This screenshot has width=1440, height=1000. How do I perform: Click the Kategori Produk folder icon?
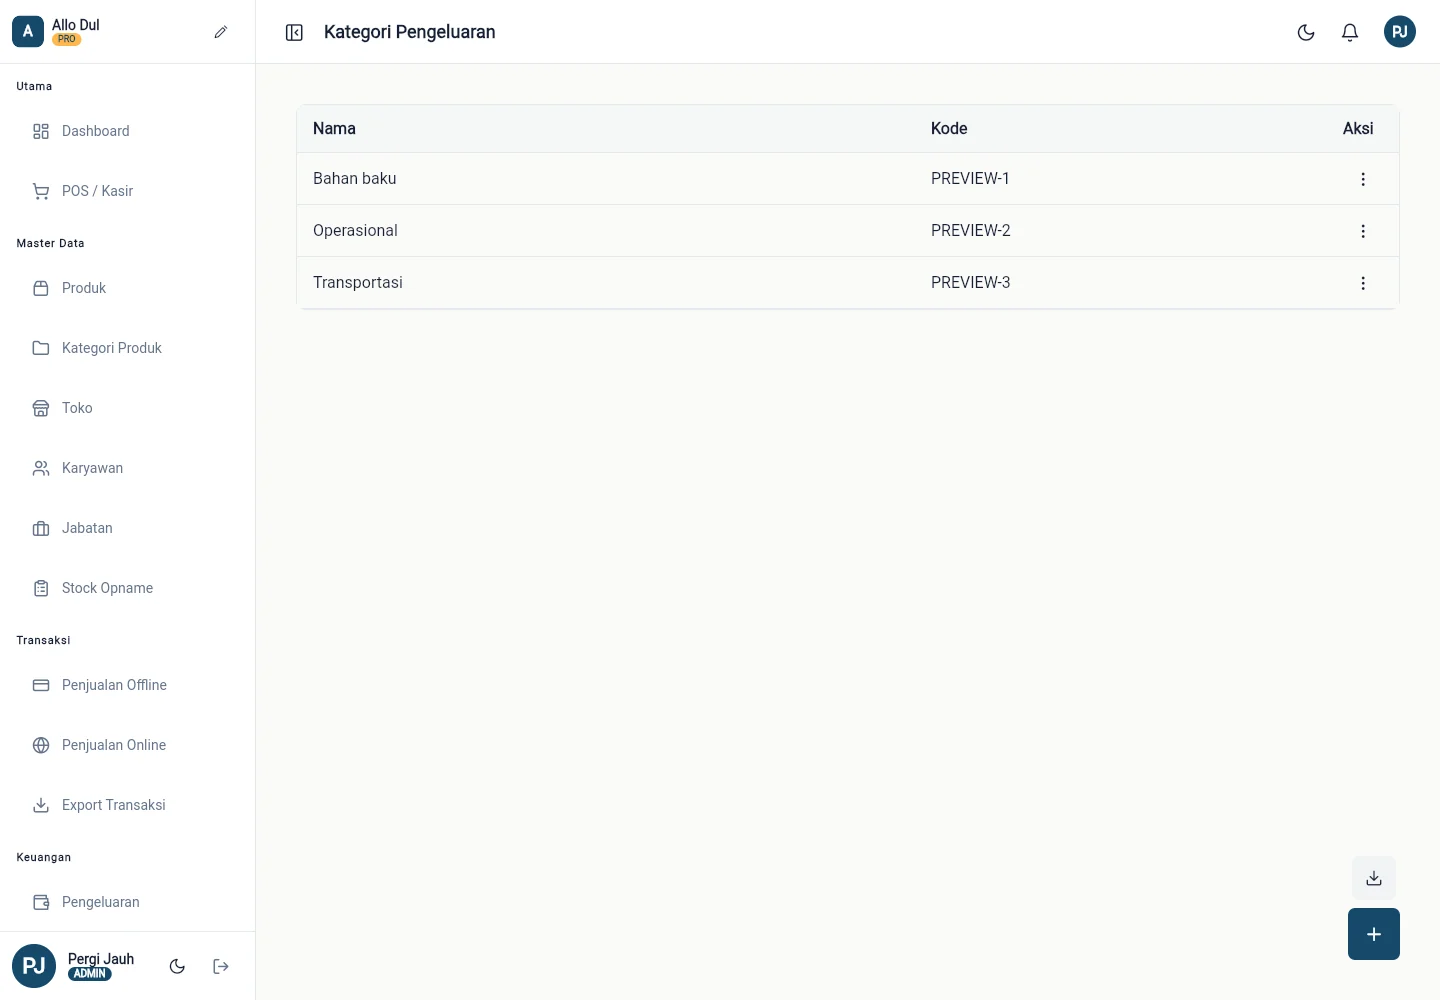point(41,348)
